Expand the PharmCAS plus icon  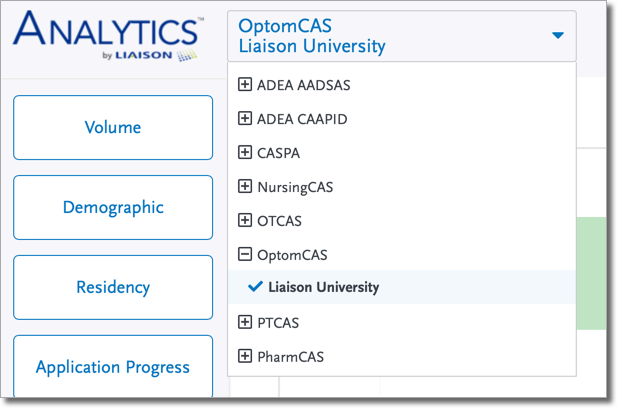pos(245,356)
